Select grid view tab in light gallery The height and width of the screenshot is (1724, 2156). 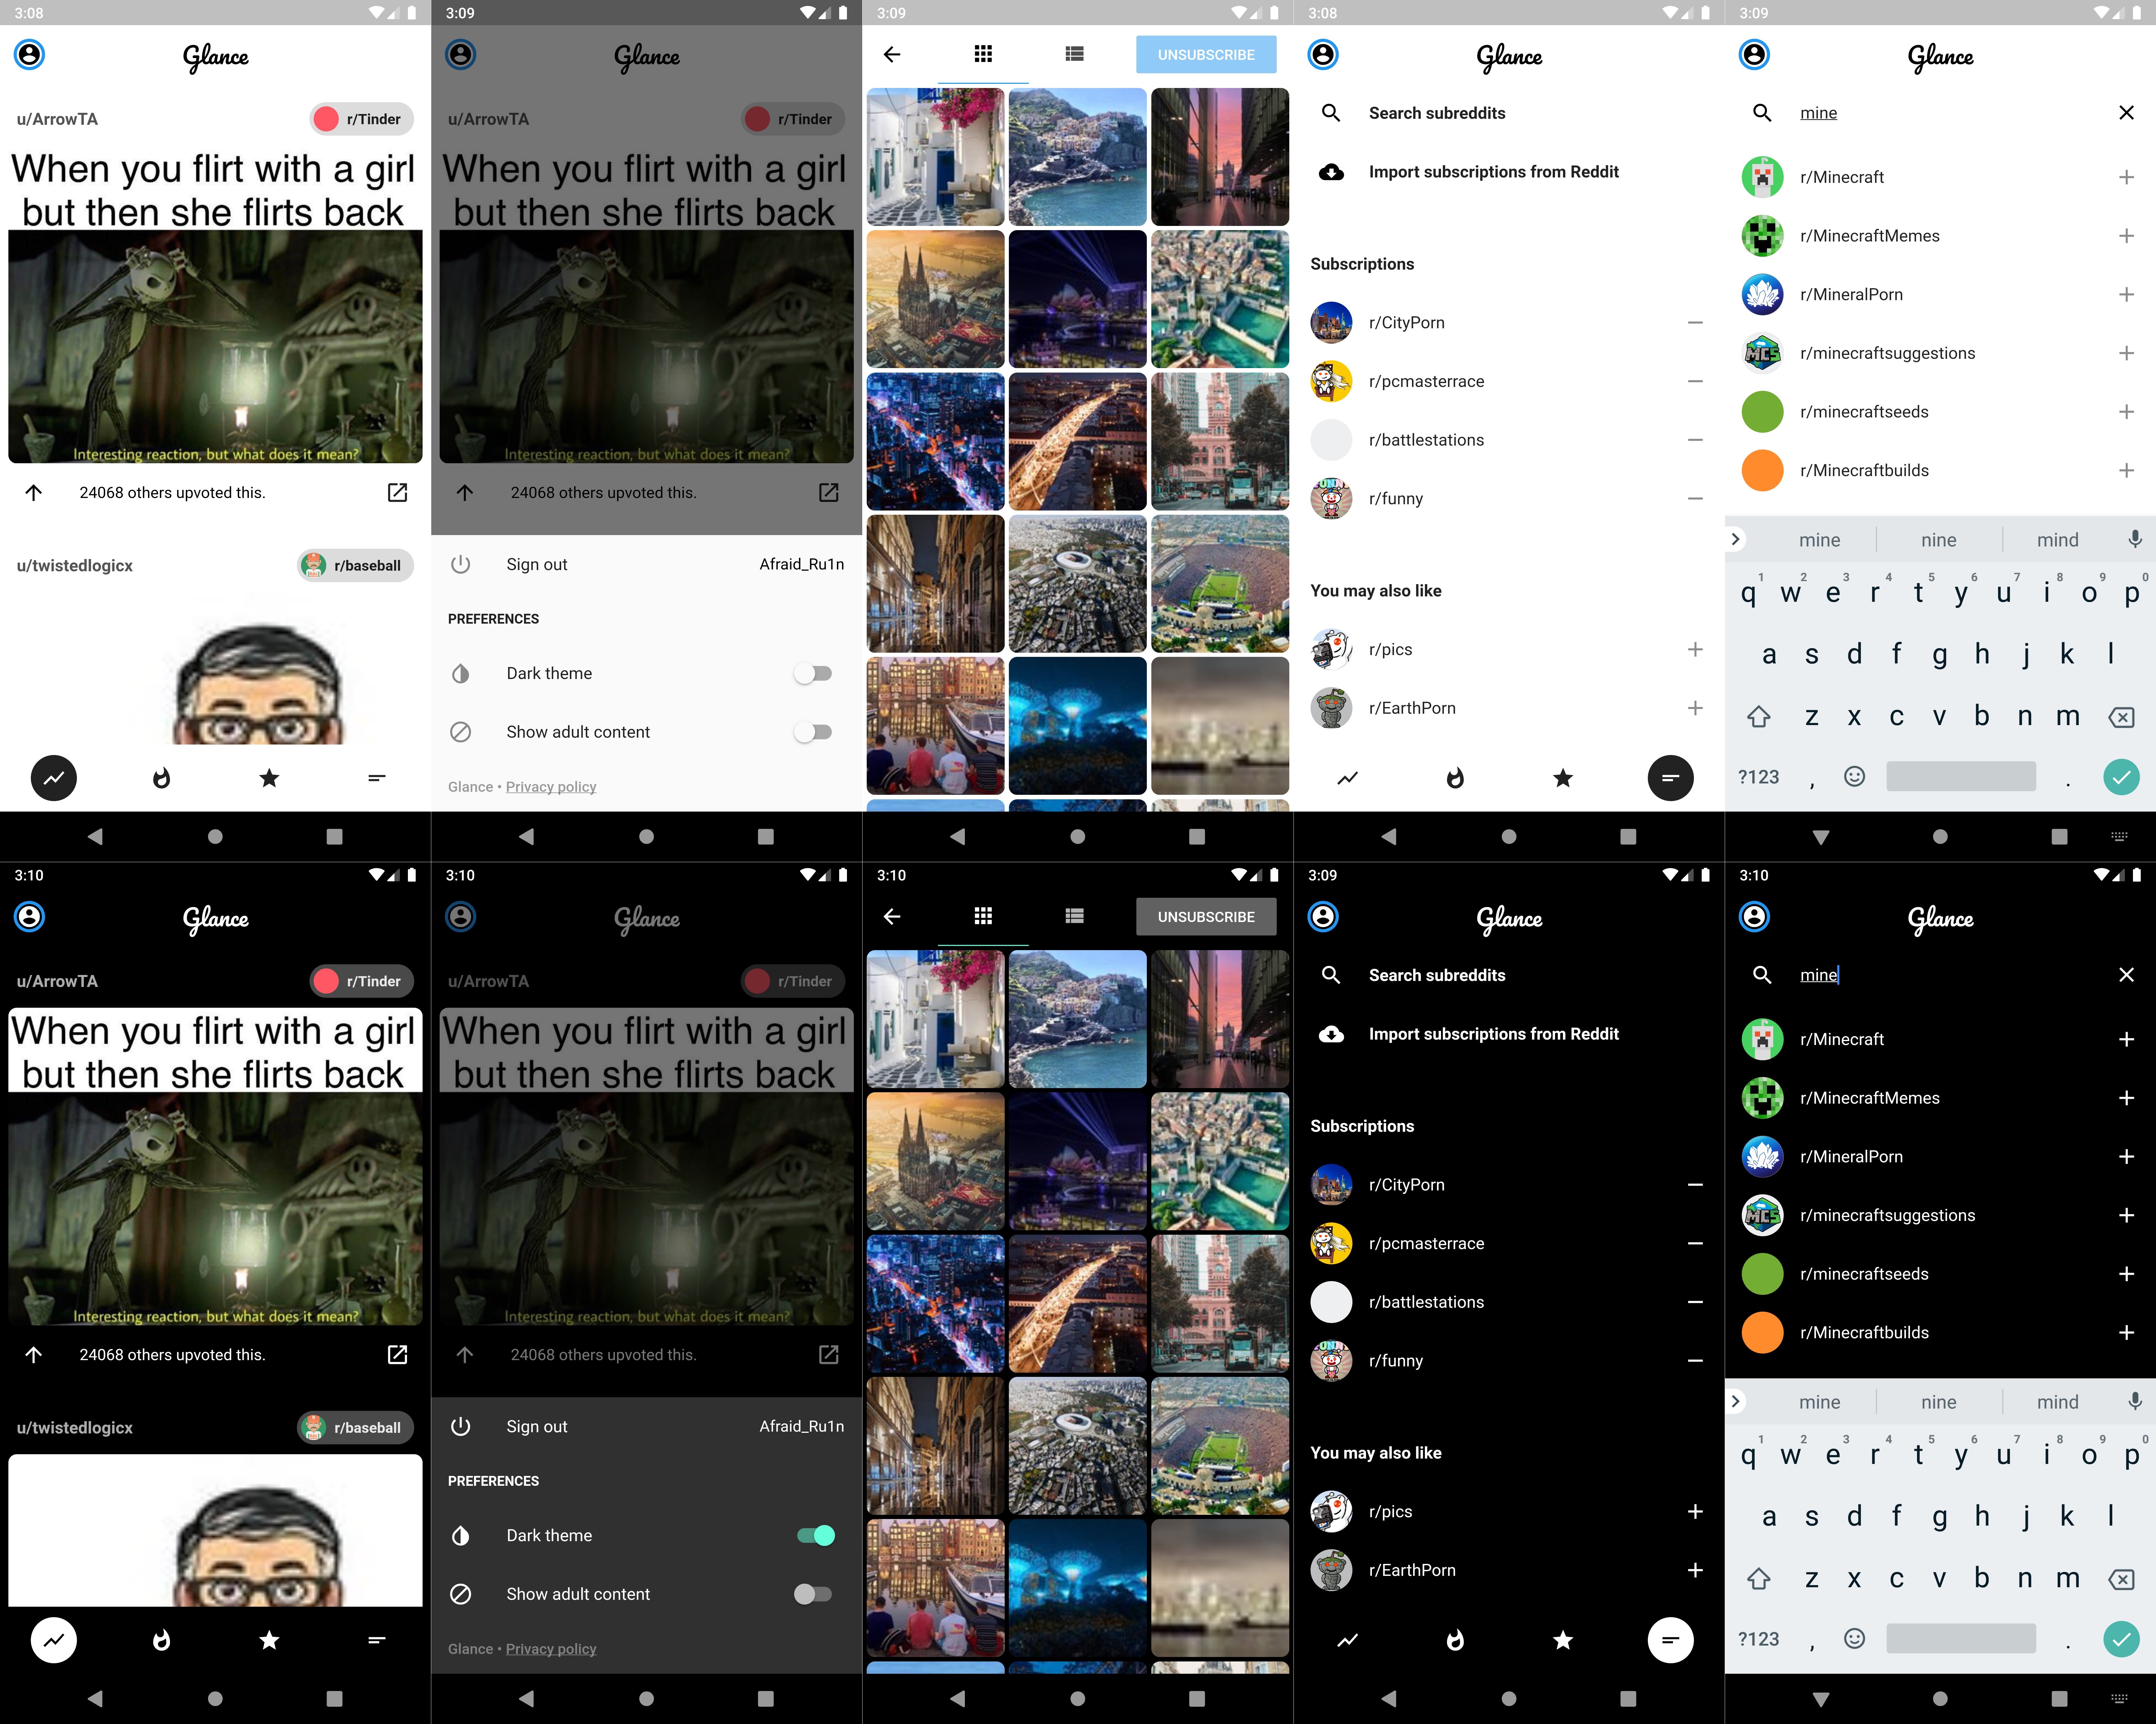click(983, 54)
